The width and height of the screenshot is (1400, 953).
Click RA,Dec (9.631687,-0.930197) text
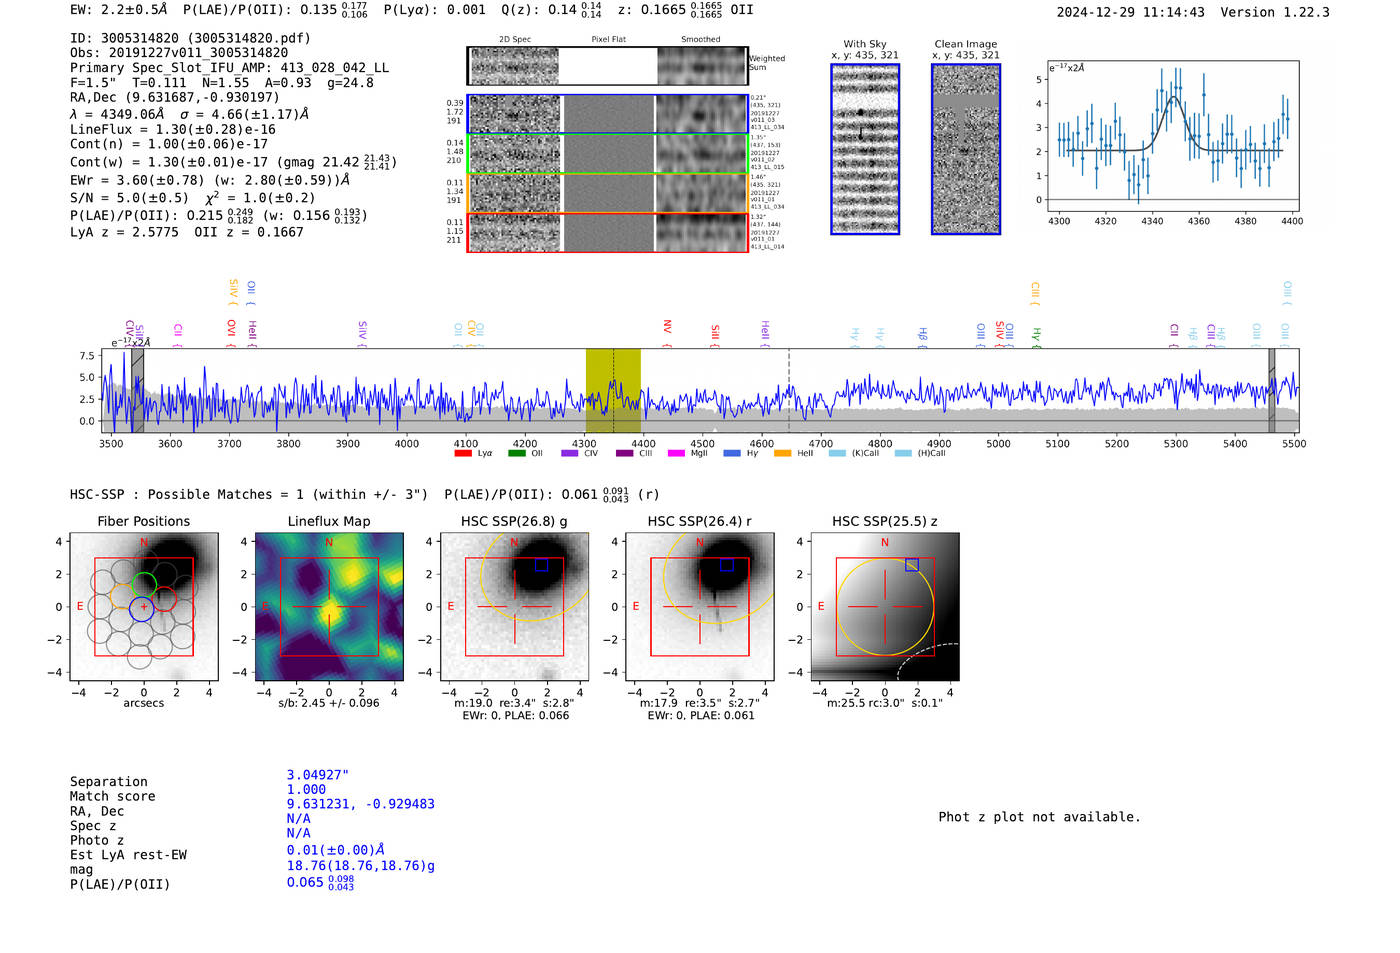[175, 97]
